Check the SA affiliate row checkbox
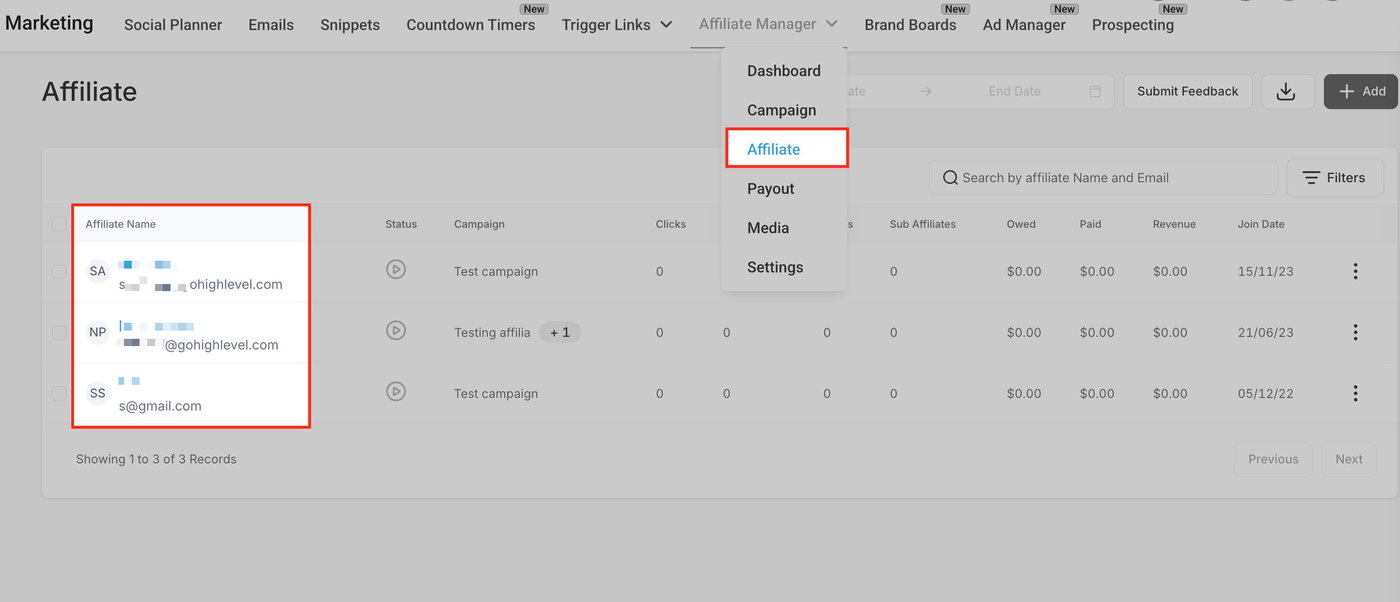This screenshot has height=602, width=1400. click(59, 271)
